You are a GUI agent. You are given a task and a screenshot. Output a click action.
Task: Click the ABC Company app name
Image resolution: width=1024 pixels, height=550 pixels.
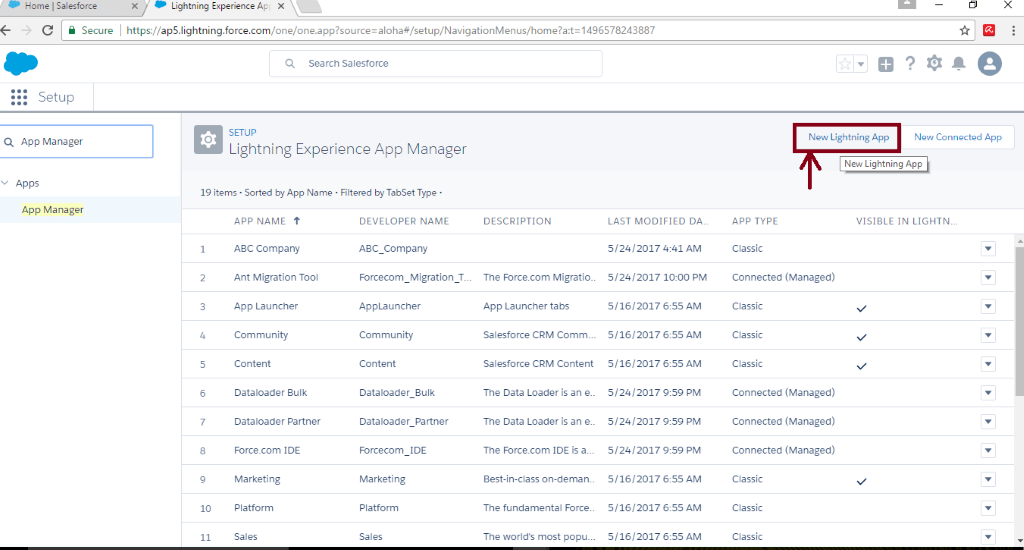pyautogui.click(x=266, y=249)
